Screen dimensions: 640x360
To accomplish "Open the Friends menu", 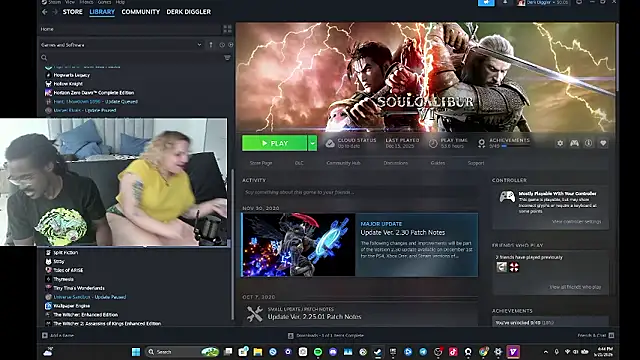I will coord(86,2).
